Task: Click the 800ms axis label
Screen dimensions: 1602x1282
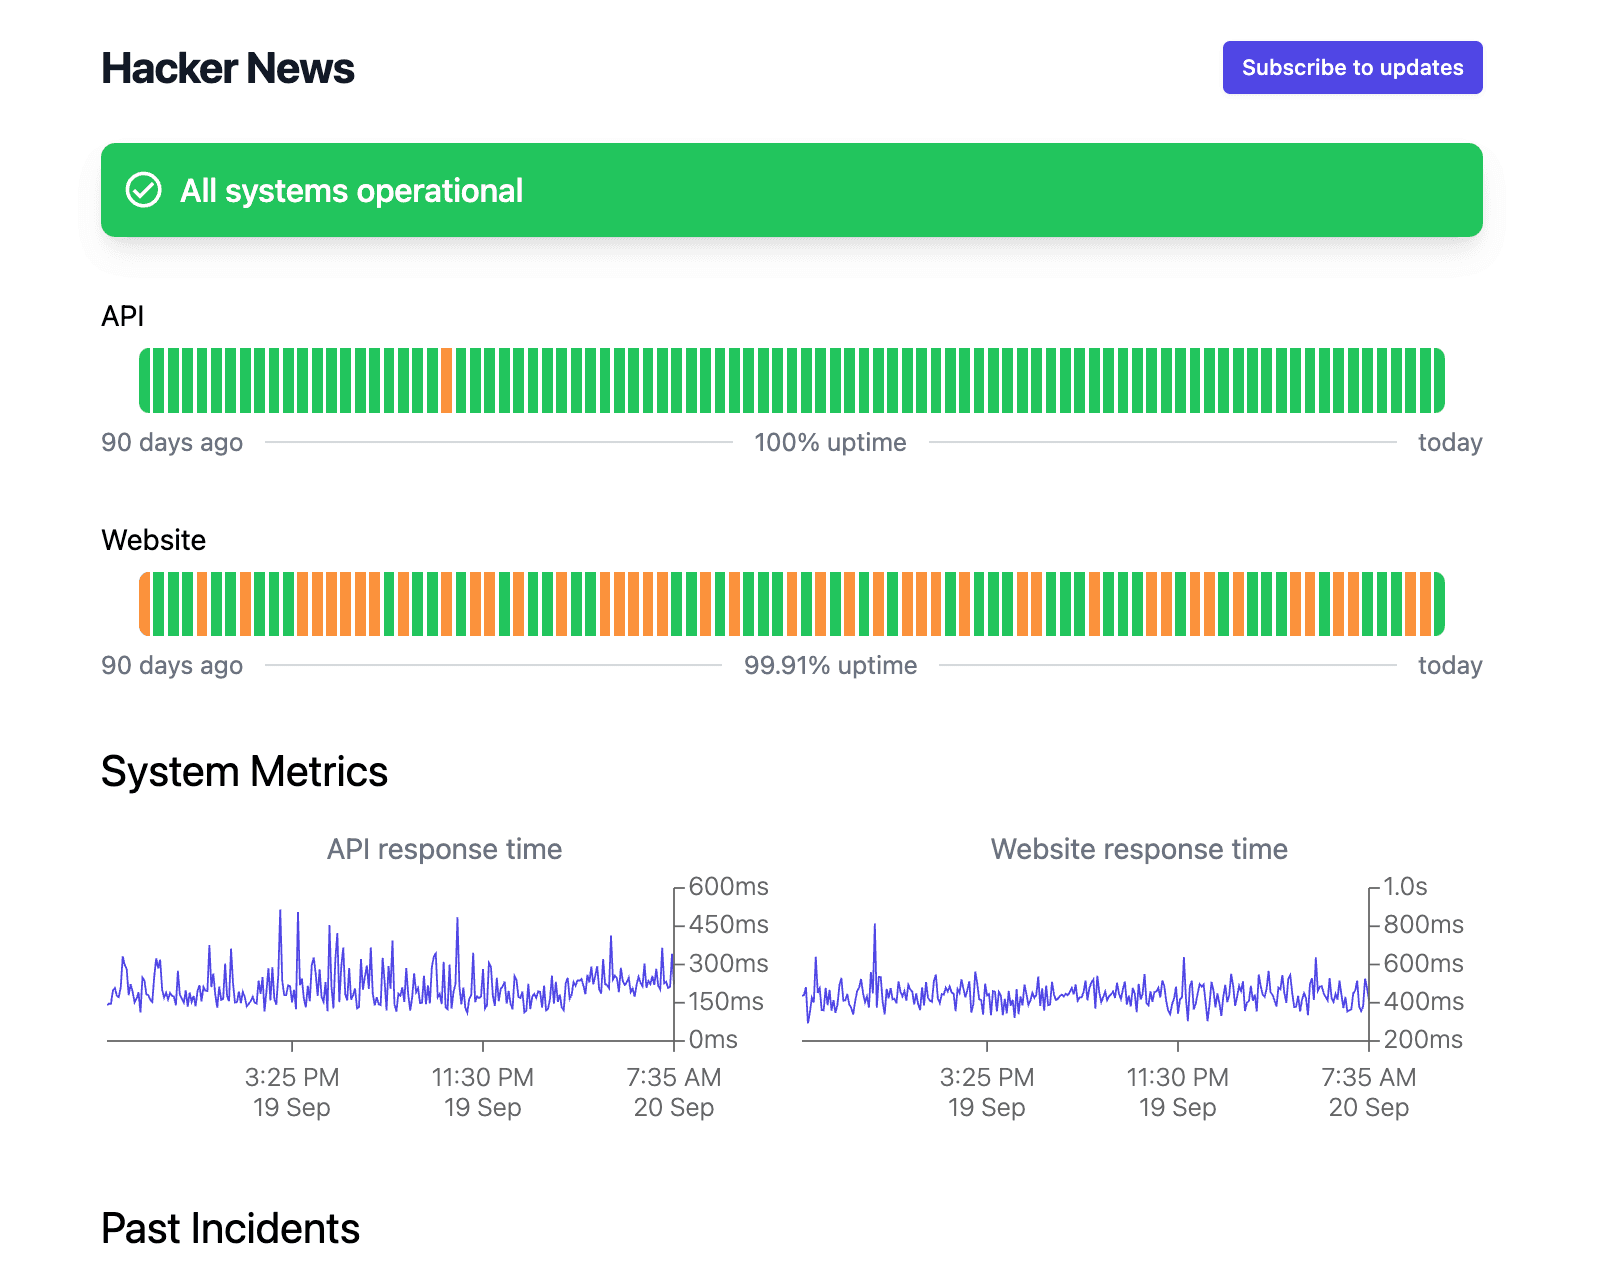Action: click(x=1423, y=924)
